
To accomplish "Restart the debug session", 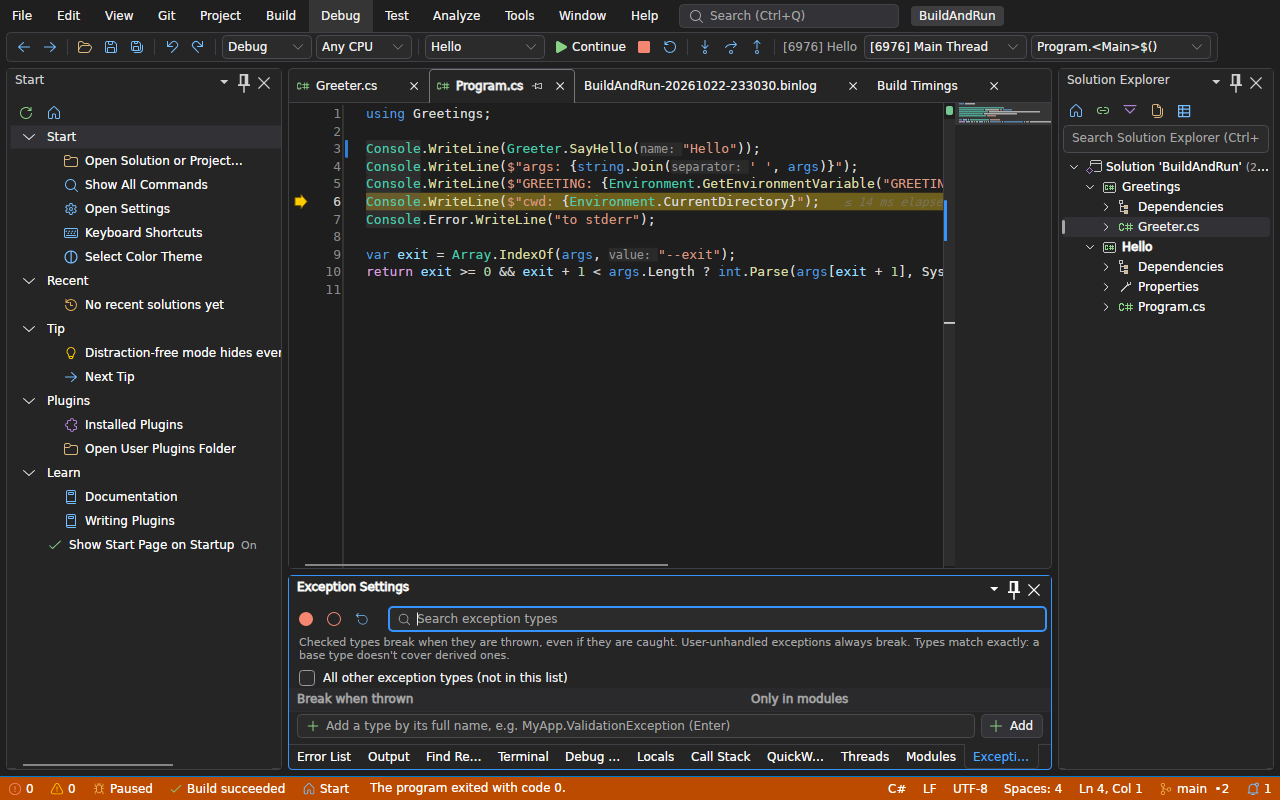I will point(670,47).
